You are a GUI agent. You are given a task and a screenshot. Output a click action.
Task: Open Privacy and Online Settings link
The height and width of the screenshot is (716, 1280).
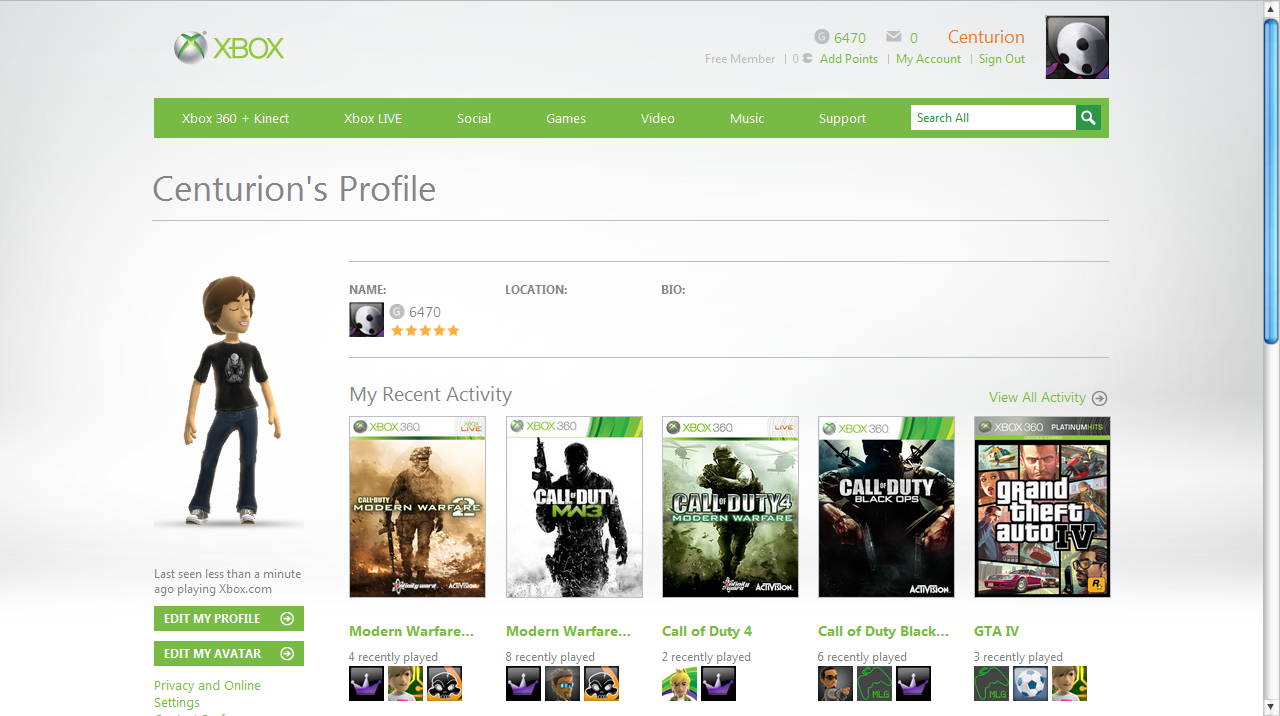point(207,694)
